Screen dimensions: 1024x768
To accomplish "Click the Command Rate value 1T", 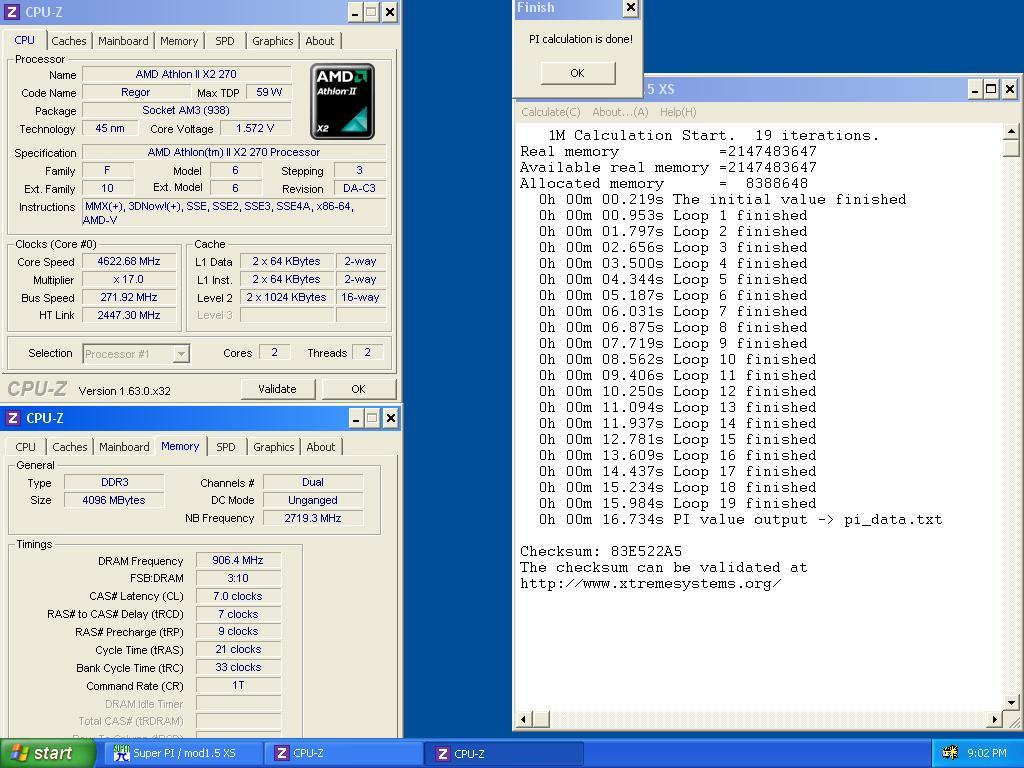I will click(238, 686).
